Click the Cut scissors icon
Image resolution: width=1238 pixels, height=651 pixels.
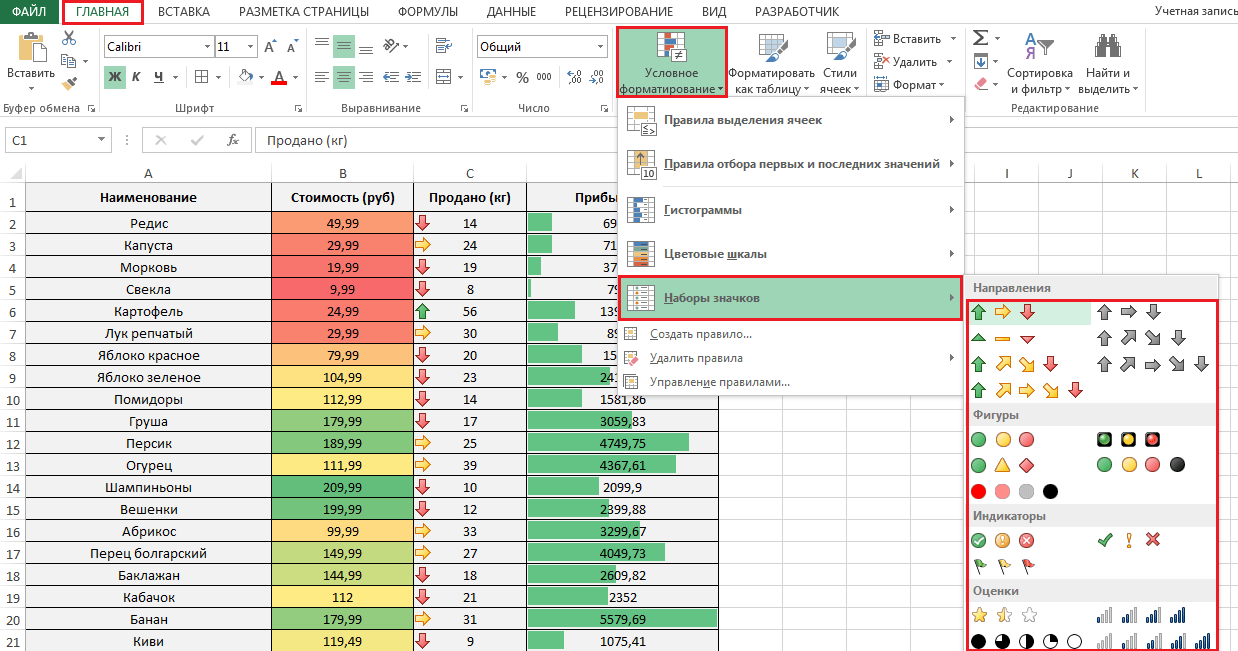tap(69, 38)
